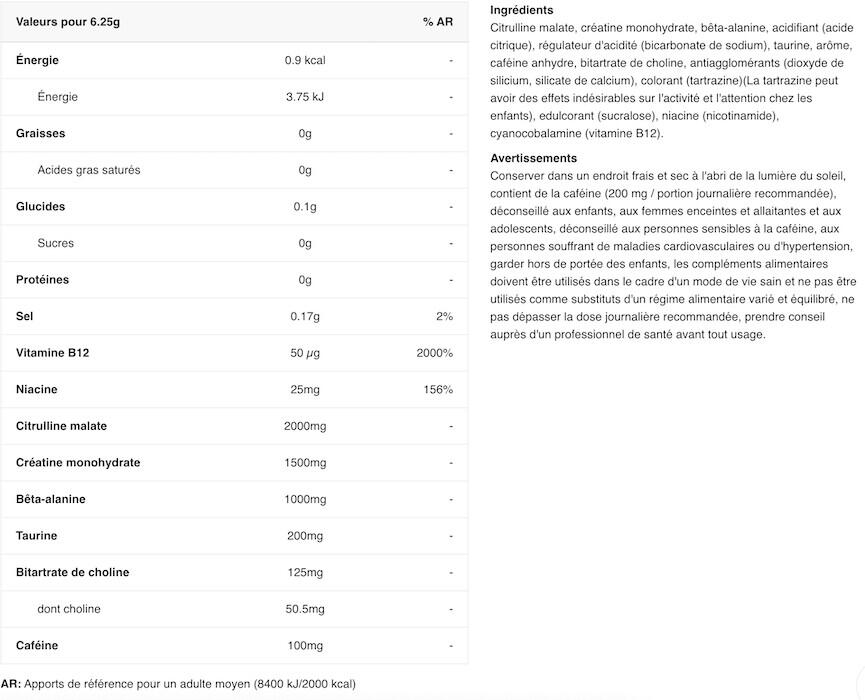The image size is (865, 700).
Task: Select the "Citrulline malate" row label
Action: click(x=62, y=426)
